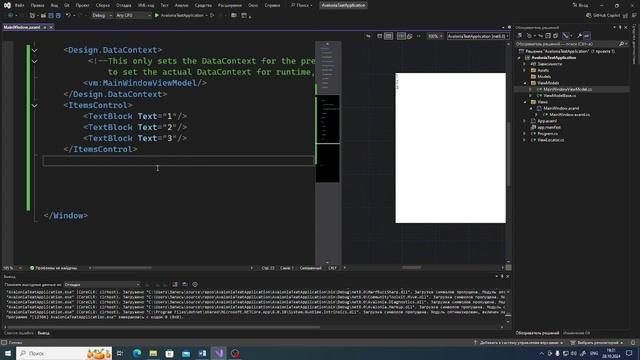The width and height of the screenshot is (640, 360).
Task: Open the Тест menu
Action: click(x=164, y=5)
